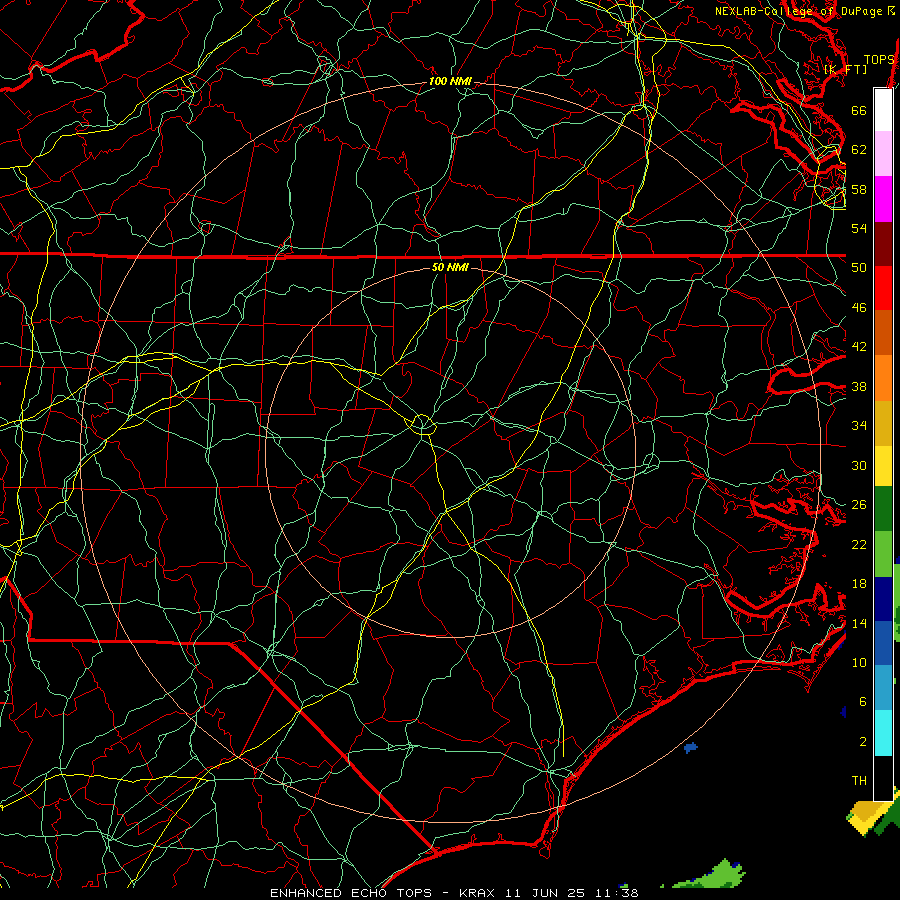Screen dimensions: 900x900
Task: Click the dark green legend band
Action: tap(883, 509)
